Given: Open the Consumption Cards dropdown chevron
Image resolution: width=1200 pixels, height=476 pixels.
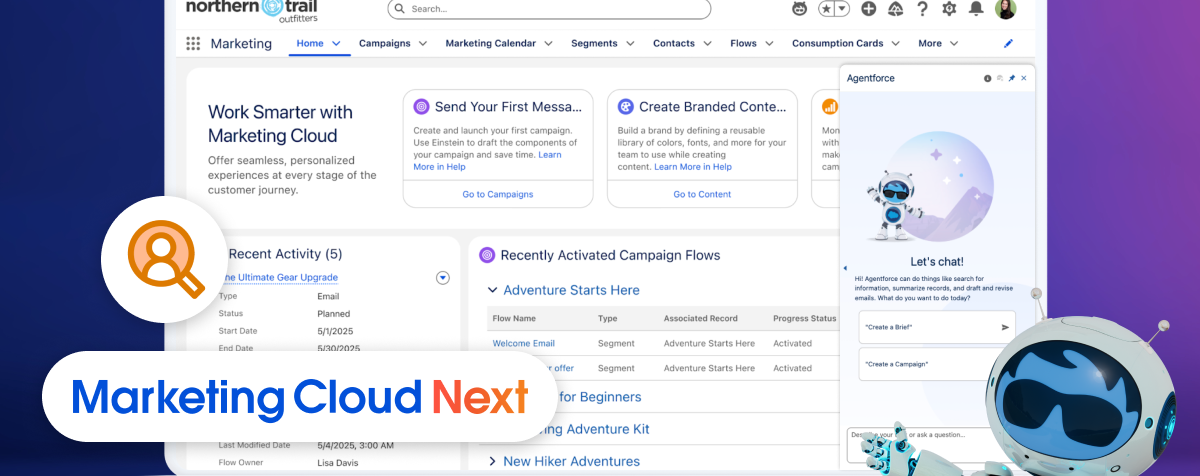Looking at the screenshot, I should click(x=896, y=44).
